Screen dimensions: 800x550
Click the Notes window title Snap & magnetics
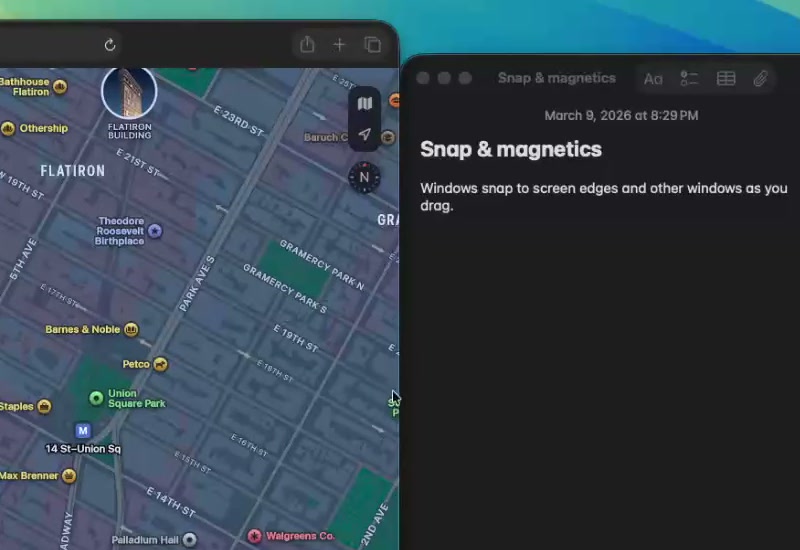click(x=557, y=78)
